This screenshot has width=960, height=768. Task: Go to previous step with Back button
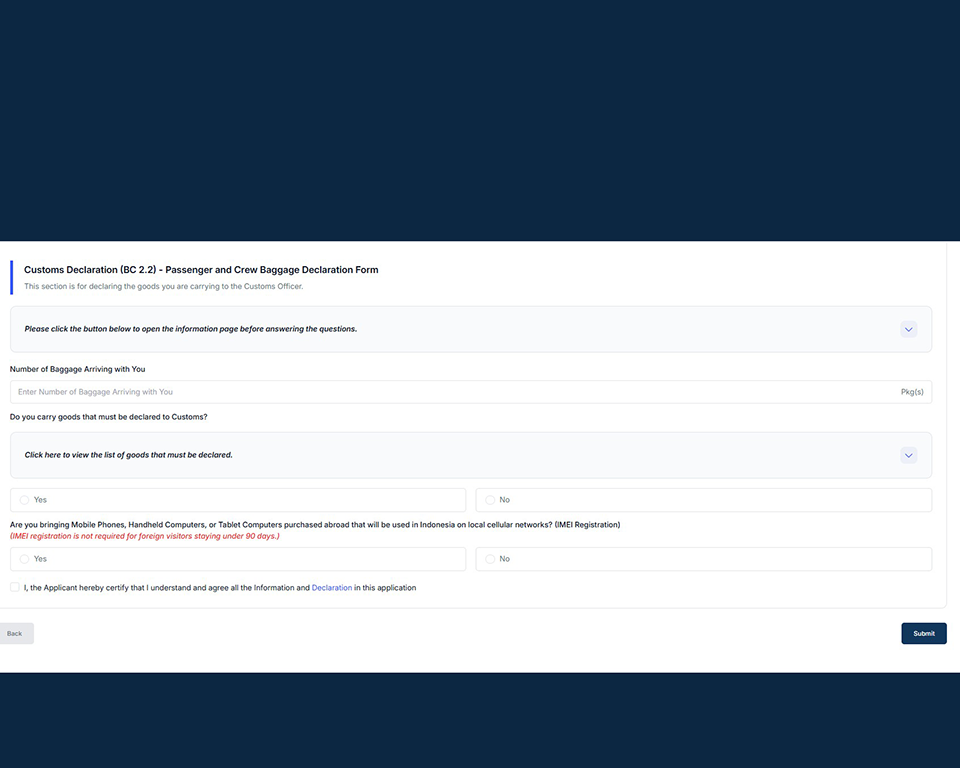tap(15, 633)
